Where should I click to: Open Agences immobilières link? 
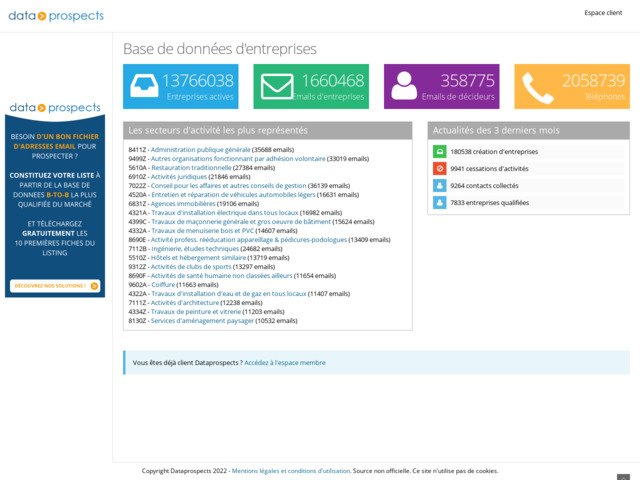tap(183, 204)
